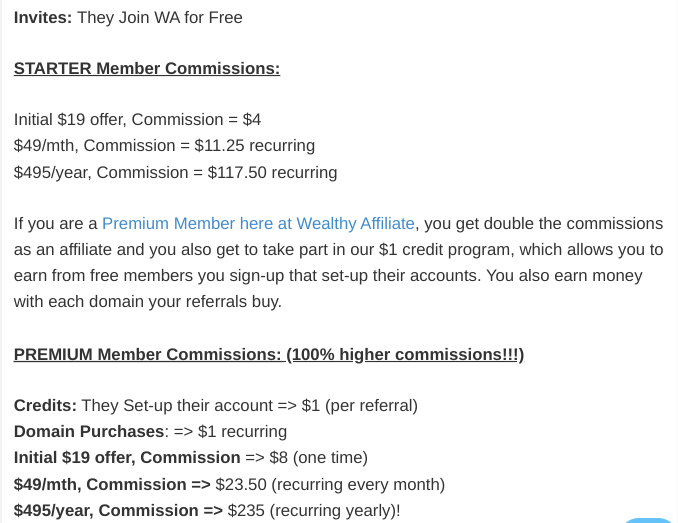Click bold 'Initial $19 offer, Commission' label
Image resolution: width=678 pixels, height=523 pixels.
click(x=127, y=457)
